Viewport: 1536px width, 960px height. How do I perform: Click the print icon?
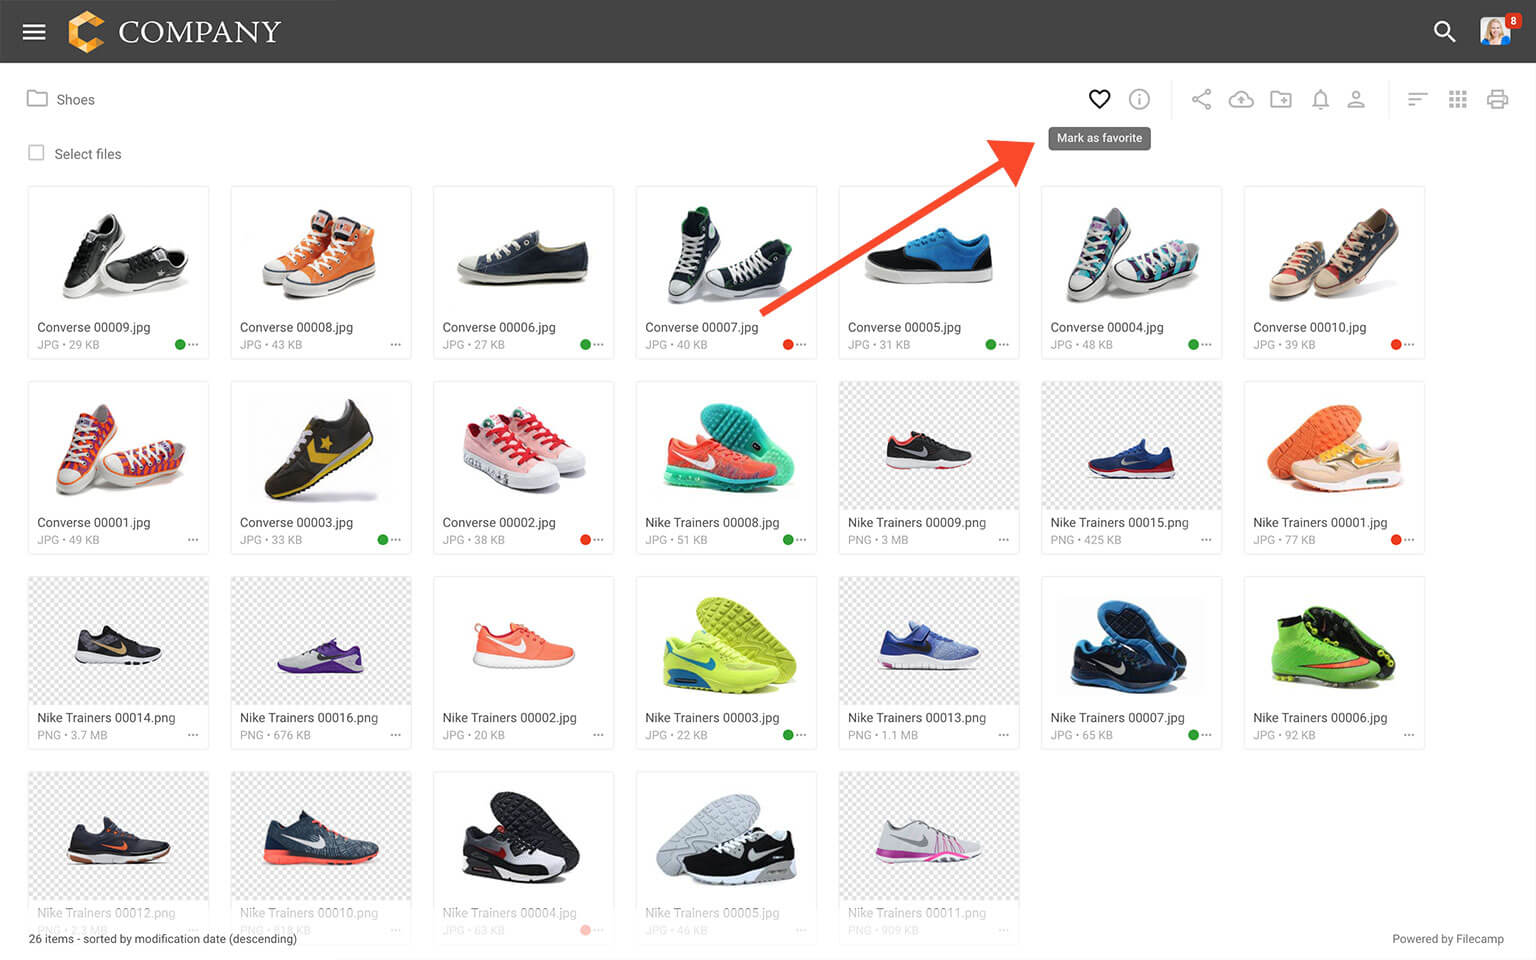click(x=1497, y=99)
